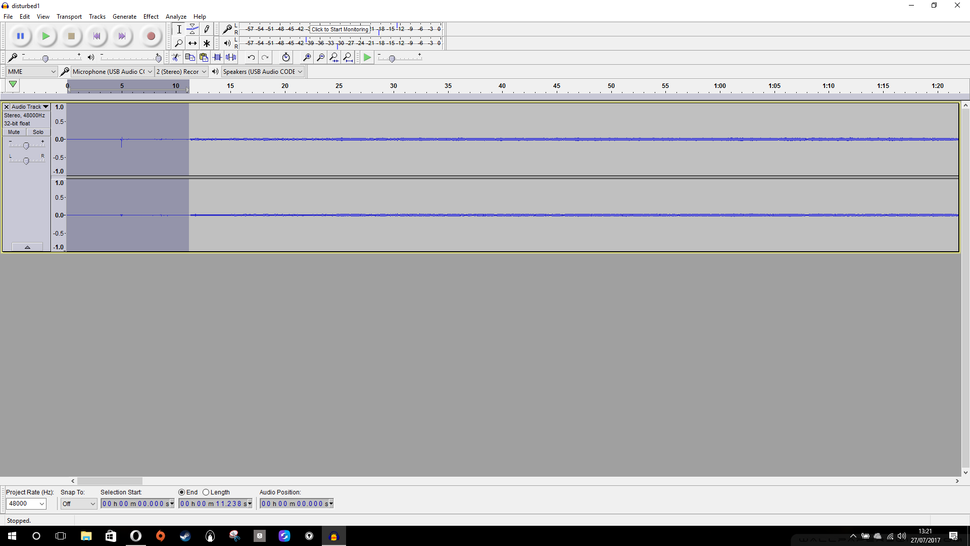Select the Zoom (magnifier) tool

[178, 43]
